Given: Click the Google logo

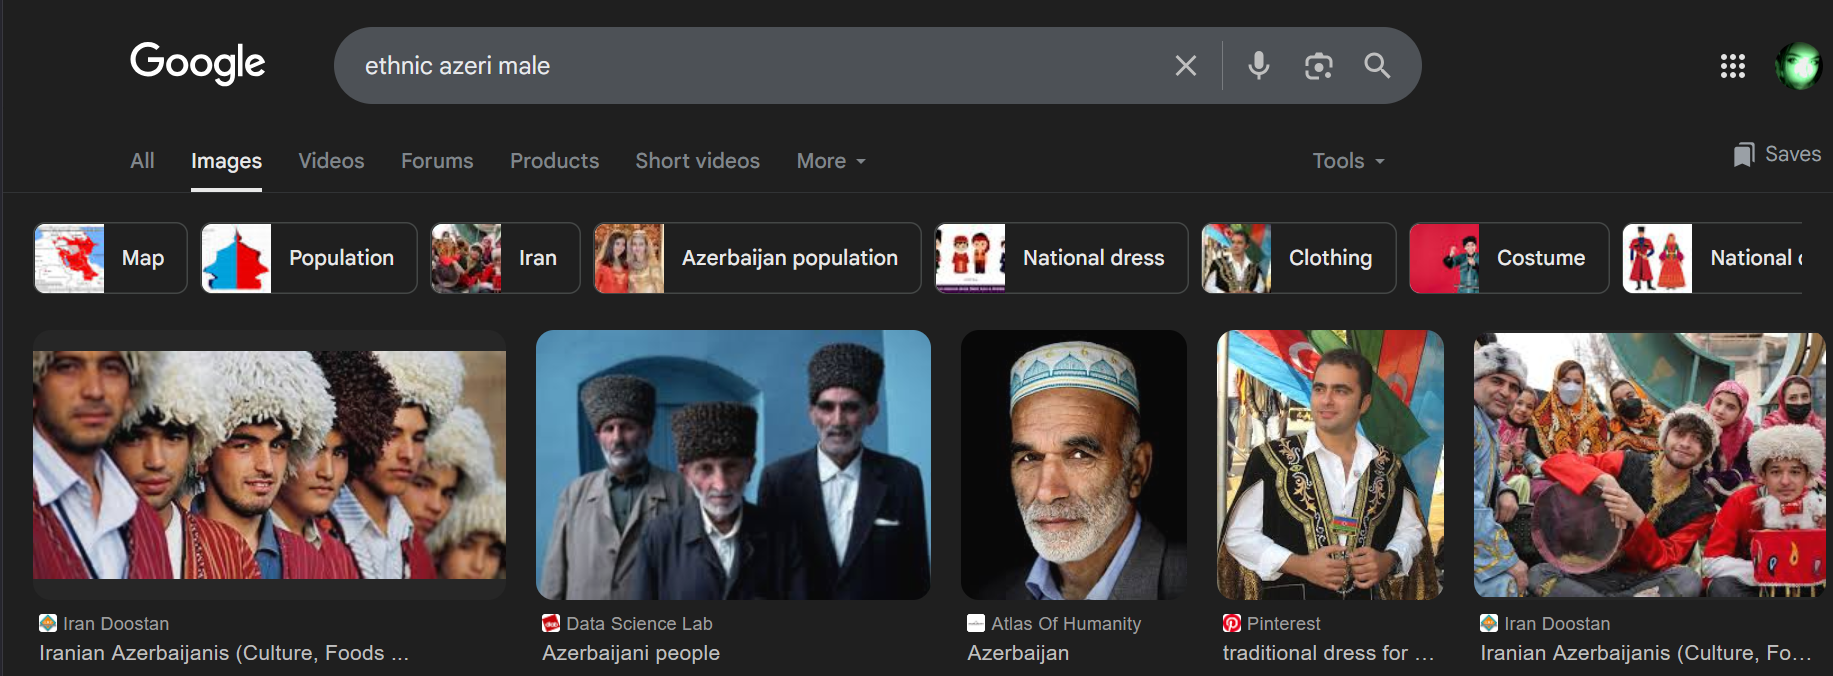Looking at the screenshot, I should click(x=197, y=63).
